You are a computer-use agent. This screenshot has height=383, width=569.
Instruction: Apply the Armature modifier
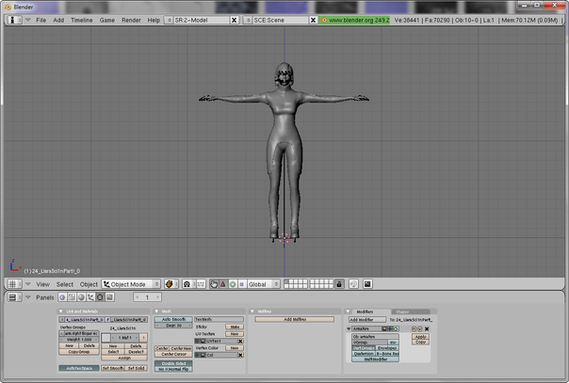pyautogui.click(x=420, y=337)
